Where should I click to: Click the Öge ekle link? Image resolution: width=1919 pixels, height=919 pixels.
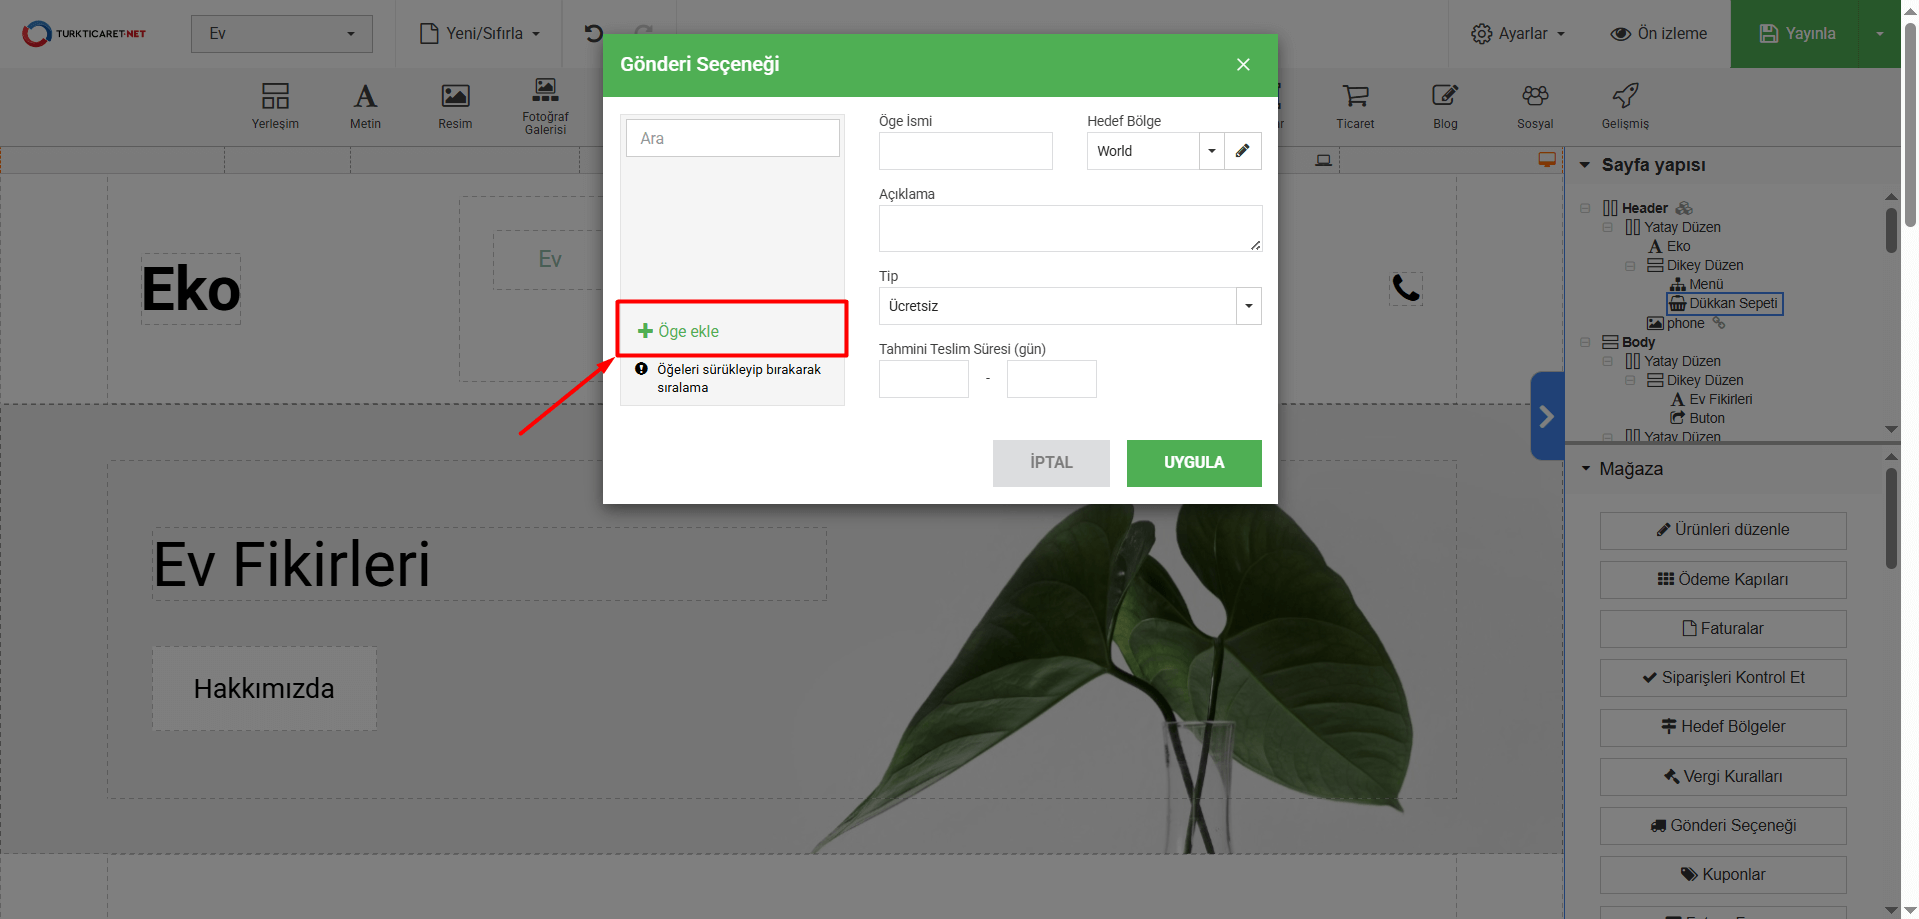tap(679, 331)
